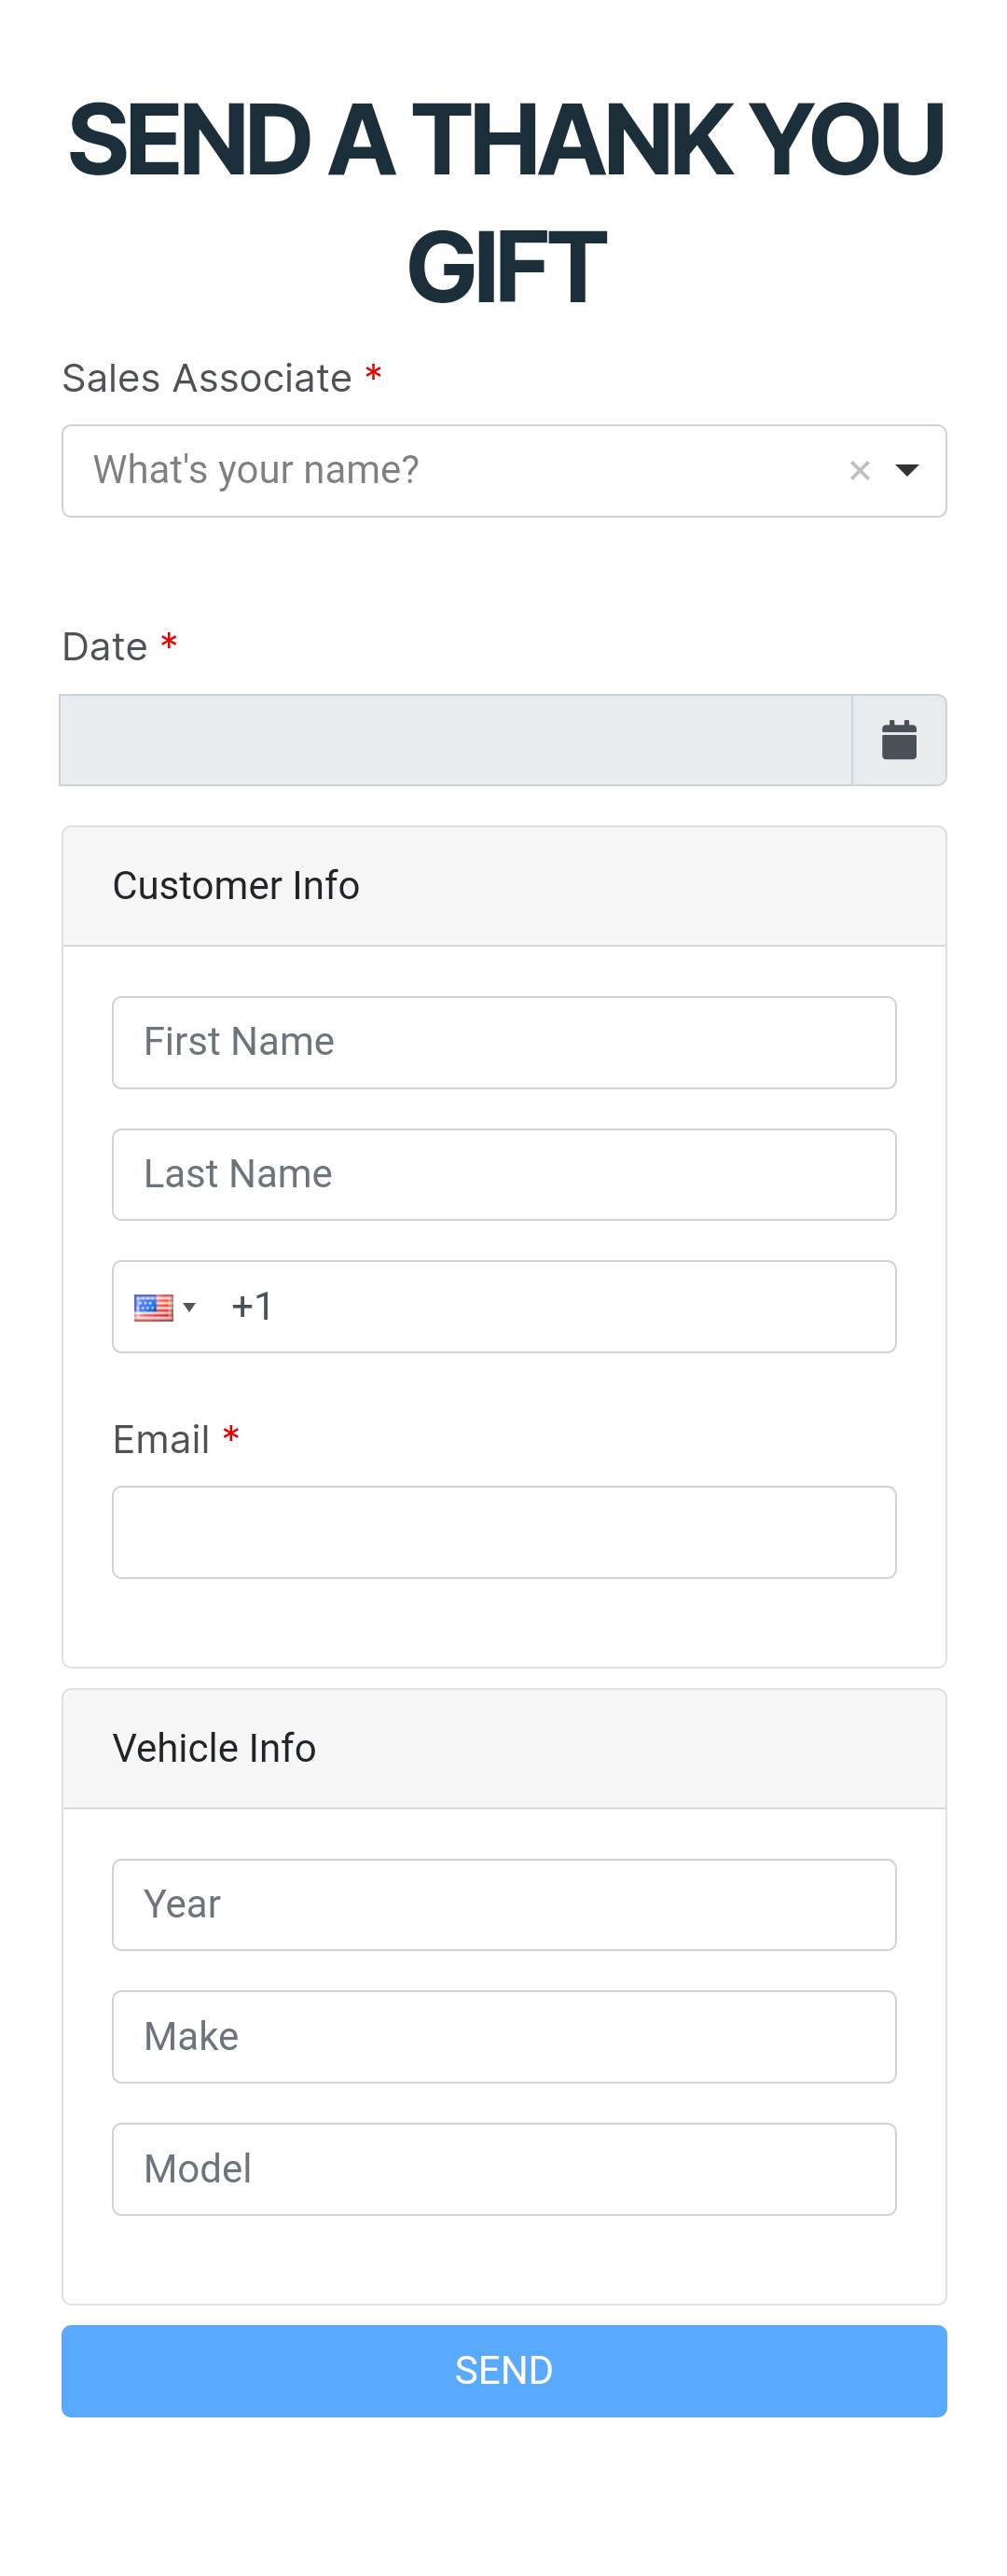Click the Sales Associate label
Viewport: 1007px width, 2576px height.
pyautogui.click(x=207, y=379)
